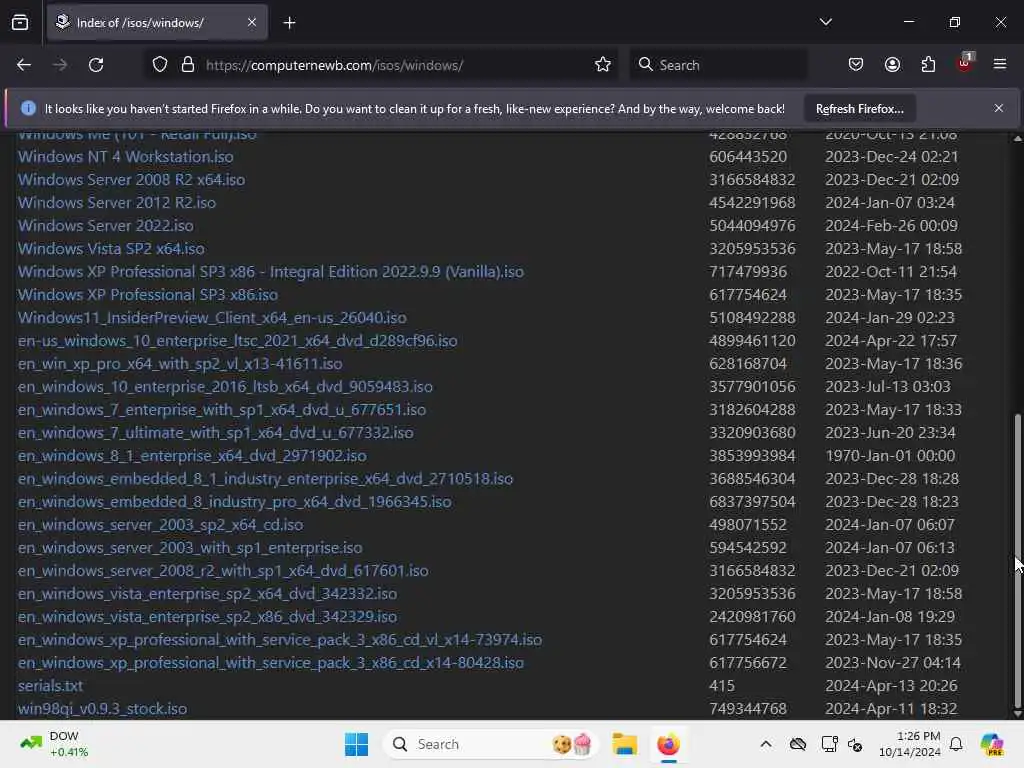Open en_windows_vista_enterprise_sp2_x86 iso link
Viewport: 1024px width, 768px height.
point(207,616)
